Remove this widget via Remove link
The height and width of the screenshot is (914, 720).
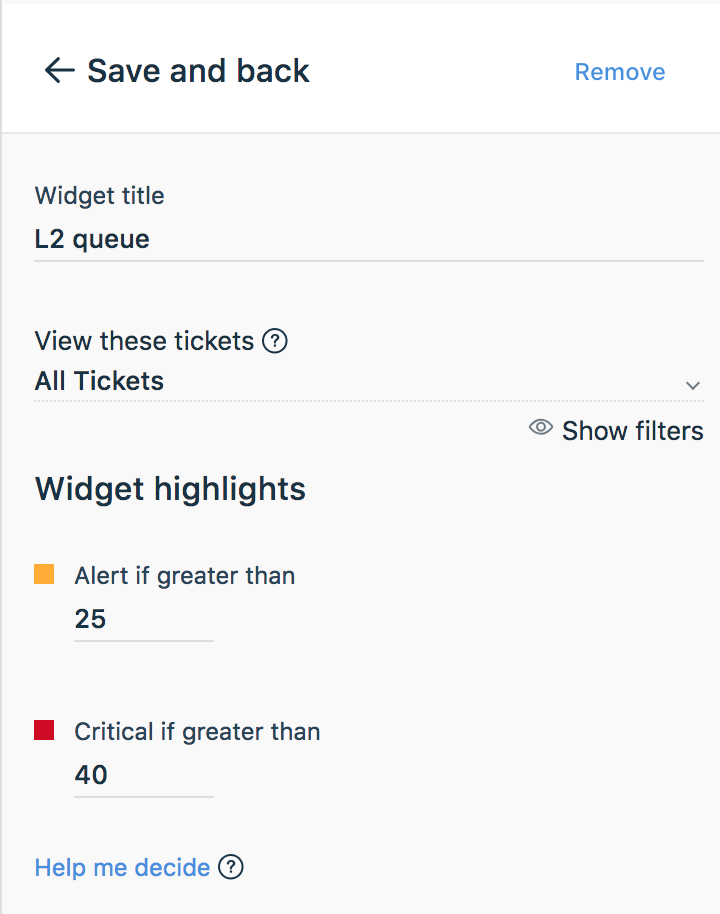point(620,72)
